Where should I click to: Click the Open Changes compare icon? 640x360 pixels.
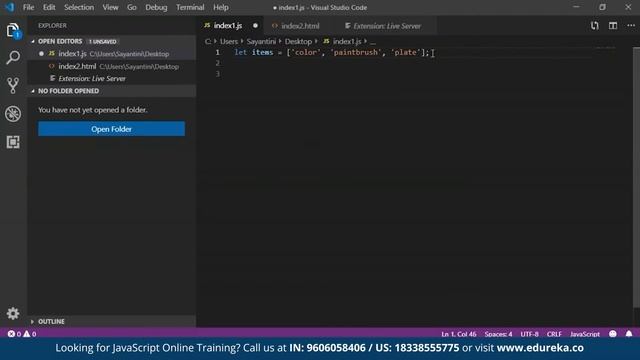[x=595, y=26]
